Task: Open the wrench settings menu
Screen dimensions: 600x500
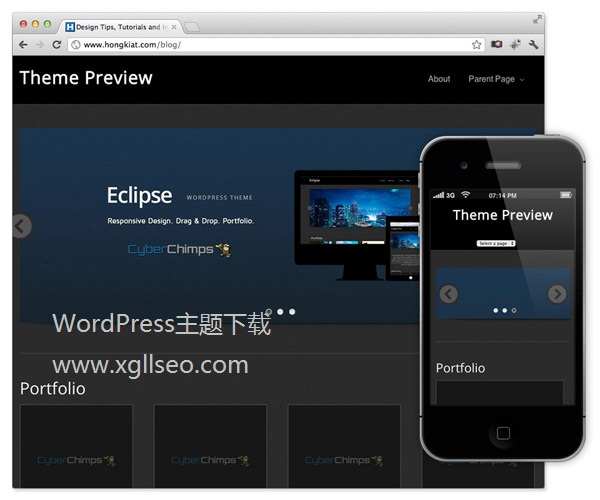Action: pos(533,44)
